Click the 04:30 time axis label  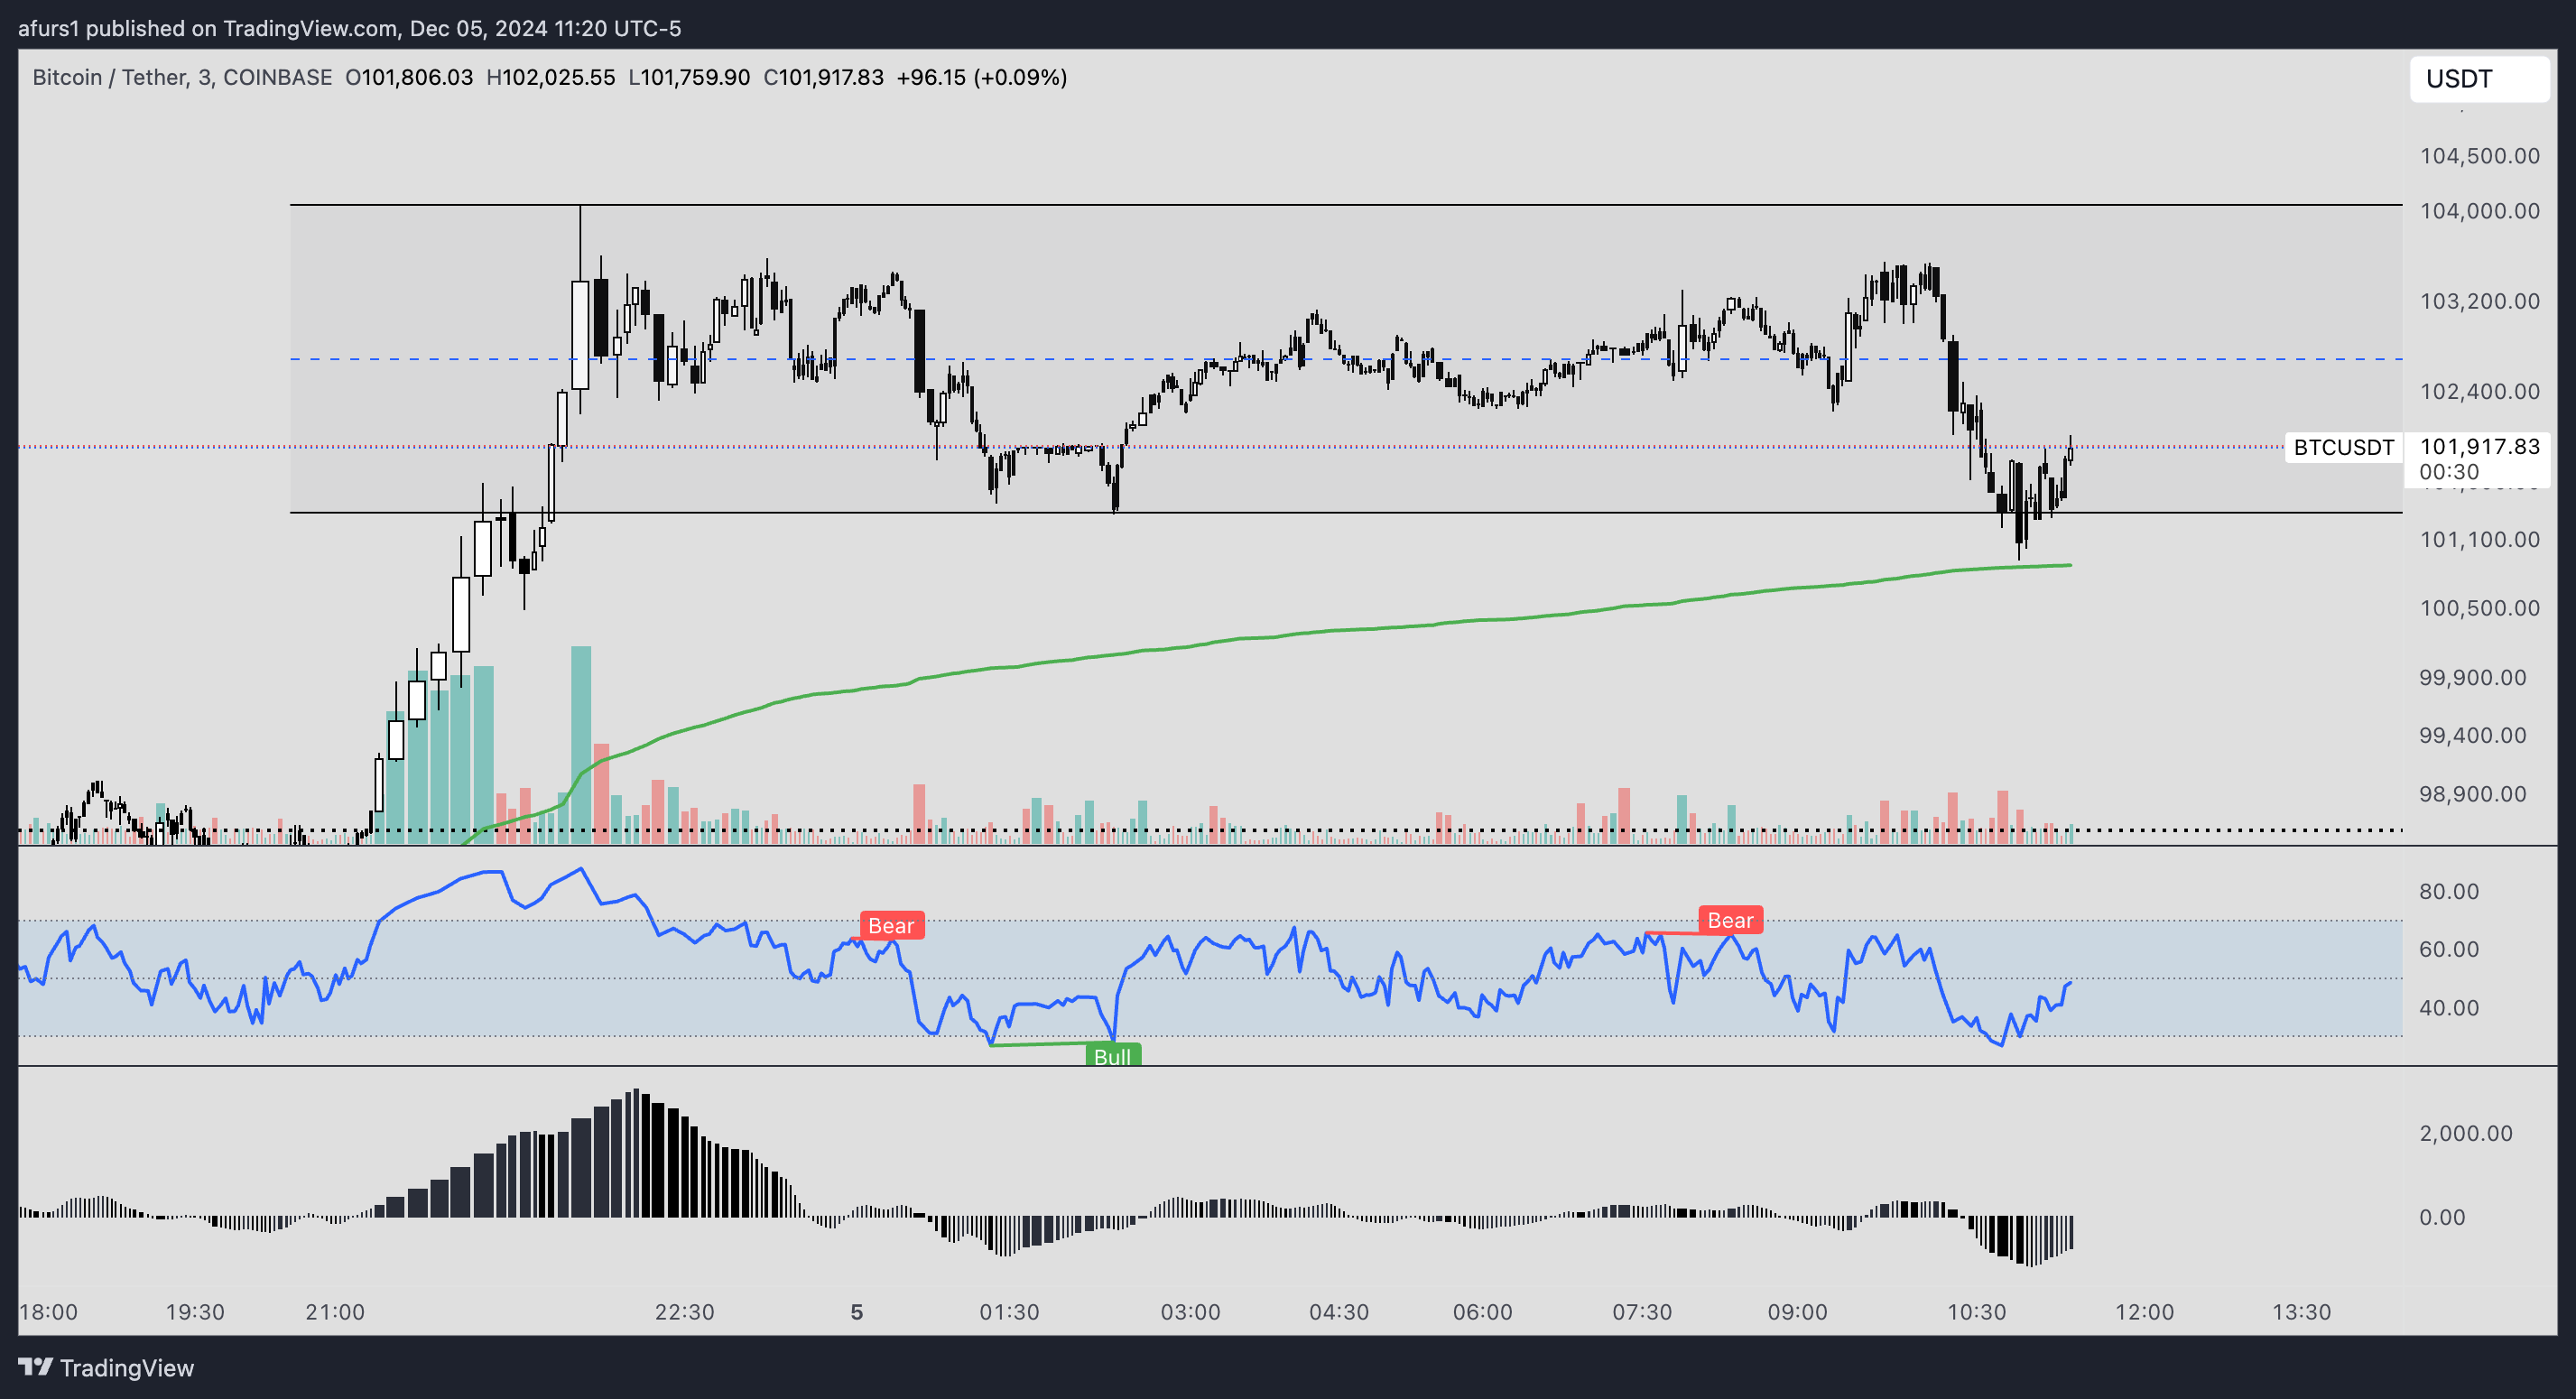point(1339,1312)
